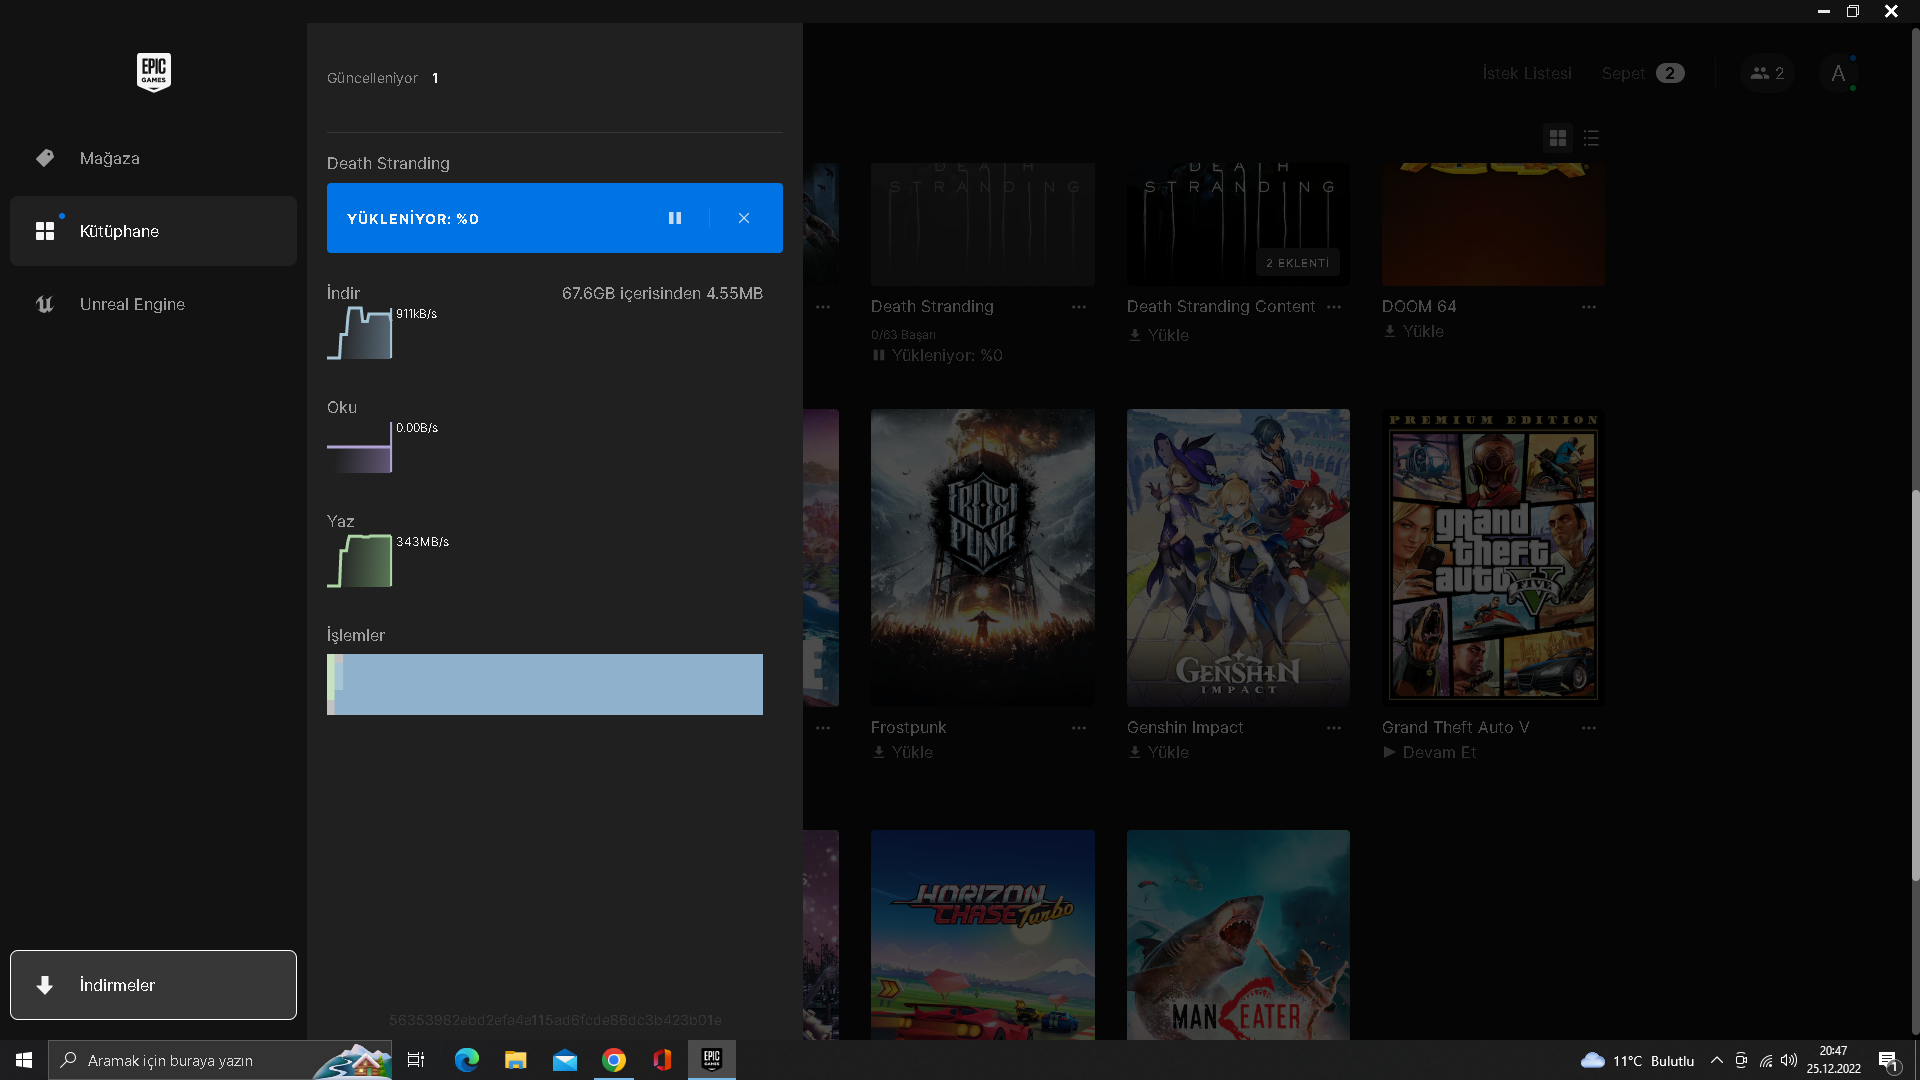
Task: Open İndirmeler downloads panel
Action: (x=153, y=985)
